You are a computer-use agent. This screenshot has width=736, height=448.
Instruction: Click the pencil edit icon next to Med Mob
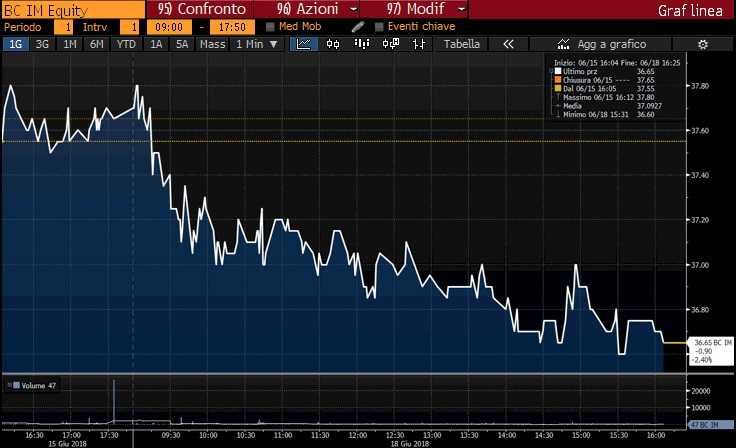pyautogui.click(x=358, y=27)
